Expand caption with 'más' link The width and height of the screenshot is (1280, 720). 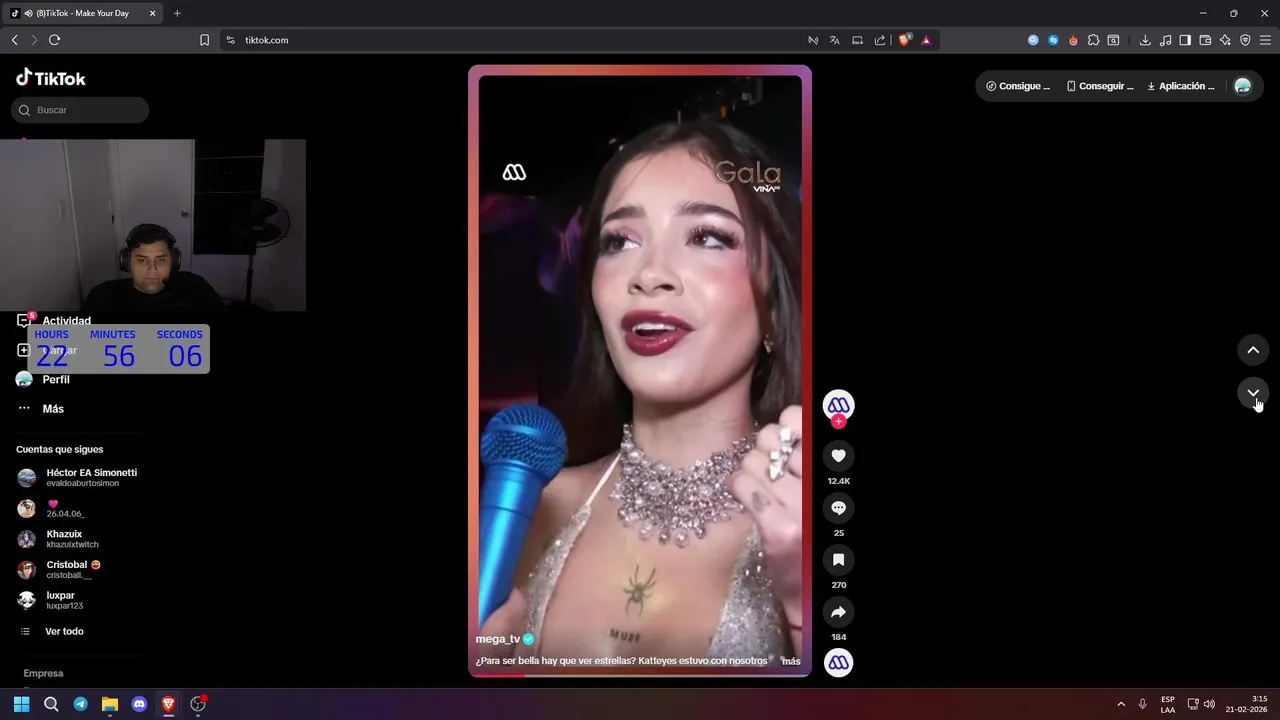click(791, 661)
